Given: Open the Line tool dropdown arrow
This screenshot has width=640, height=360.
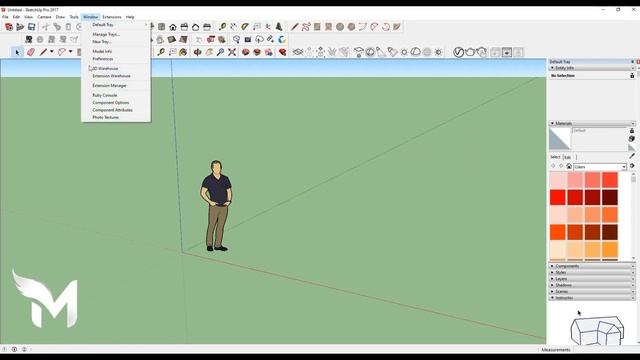Looking at the screenshot, I should pos(51,52).
